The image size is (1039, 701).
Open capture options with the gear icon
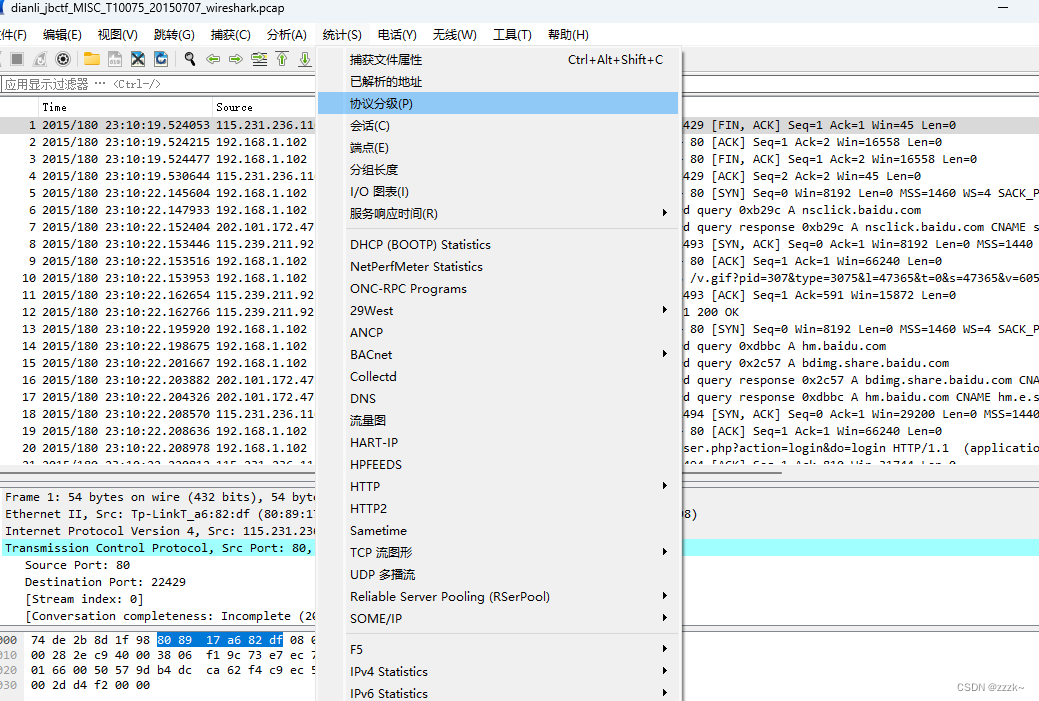pos(63,58)
